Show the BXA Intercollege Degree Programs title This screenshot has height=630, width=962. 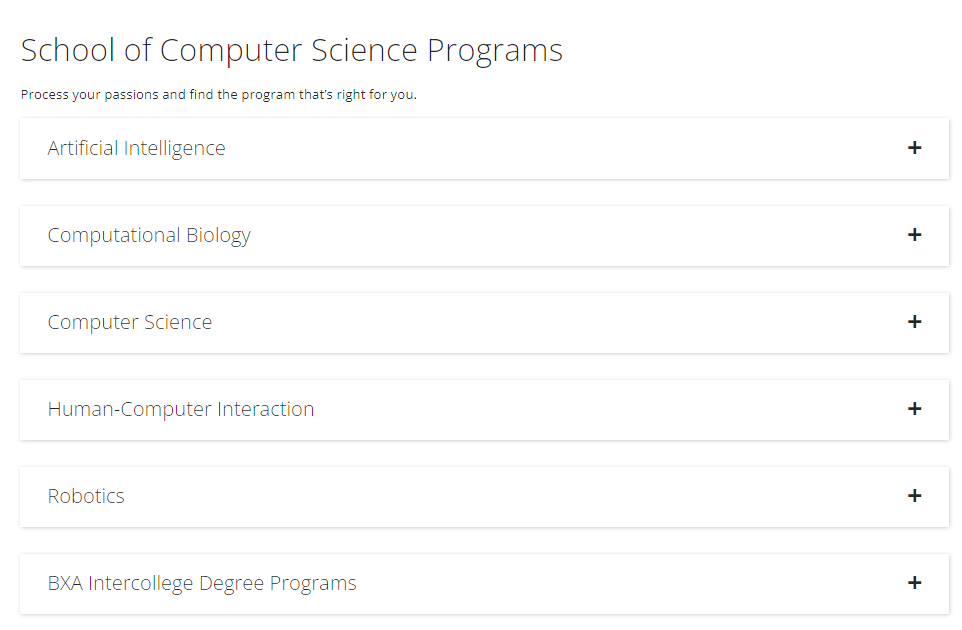202,583
